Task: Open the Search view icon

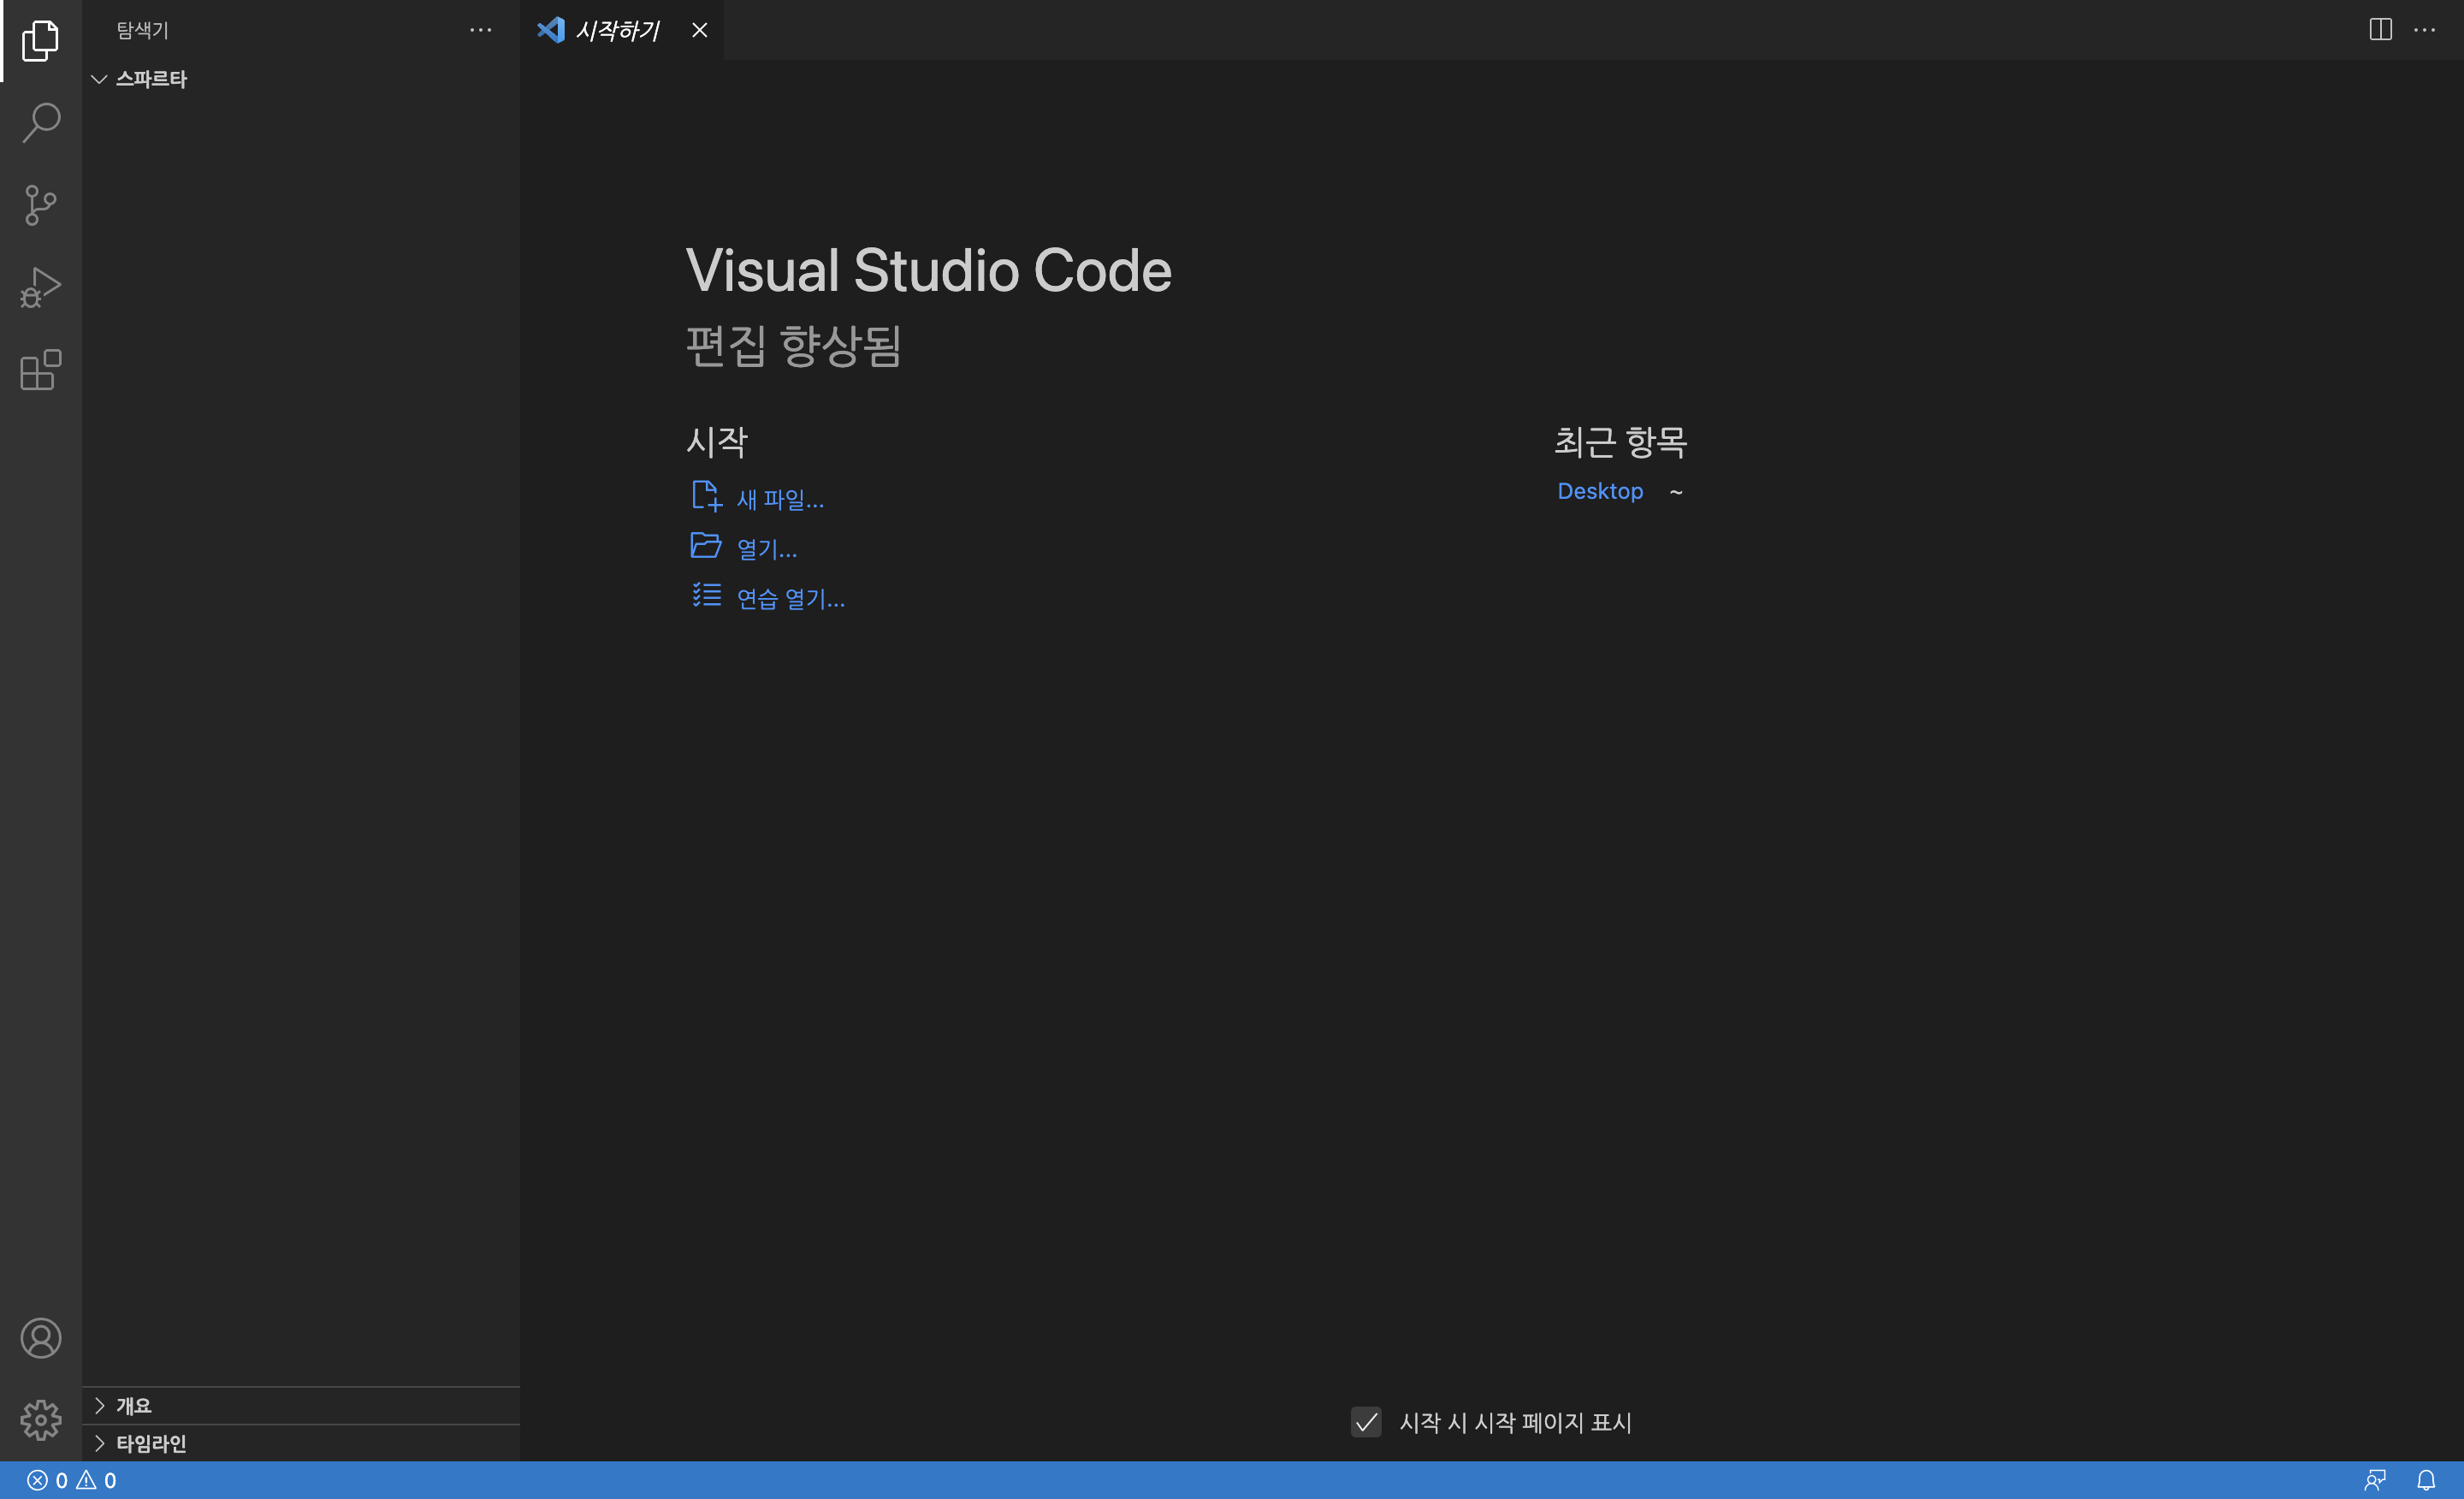Action: (40, 123)
